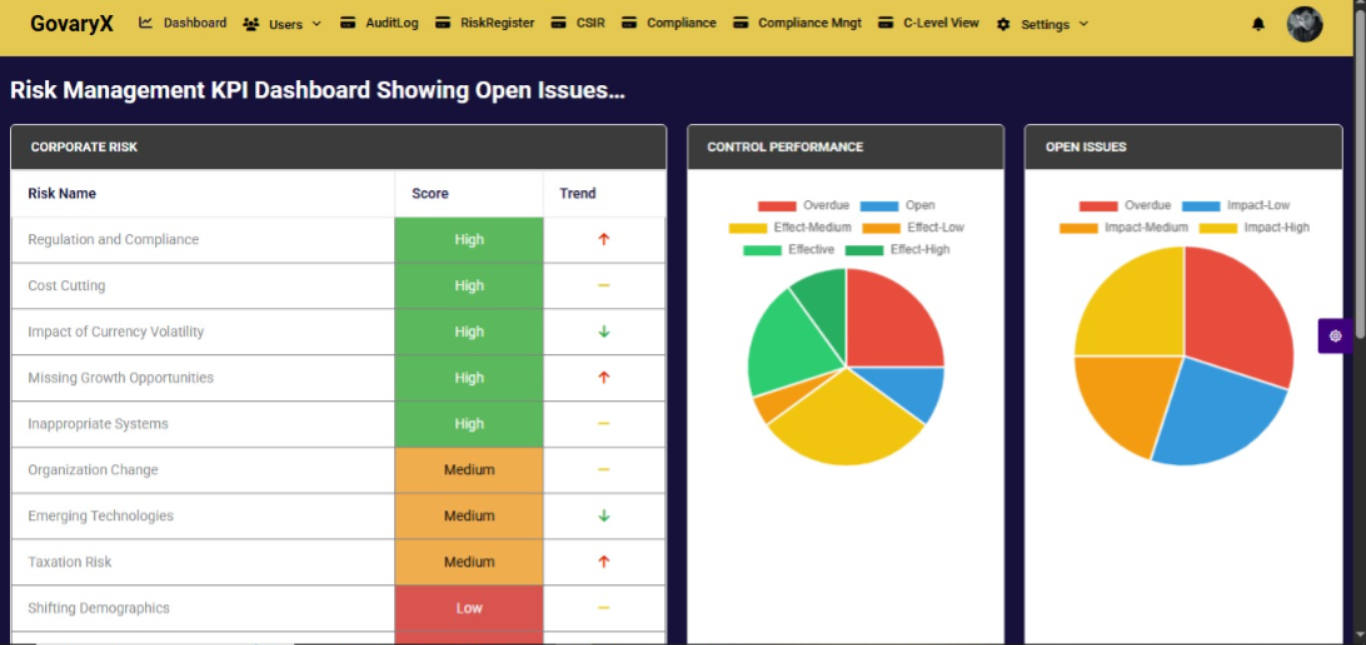Toggle Open legend in Control Performance chart

point(897,205)
